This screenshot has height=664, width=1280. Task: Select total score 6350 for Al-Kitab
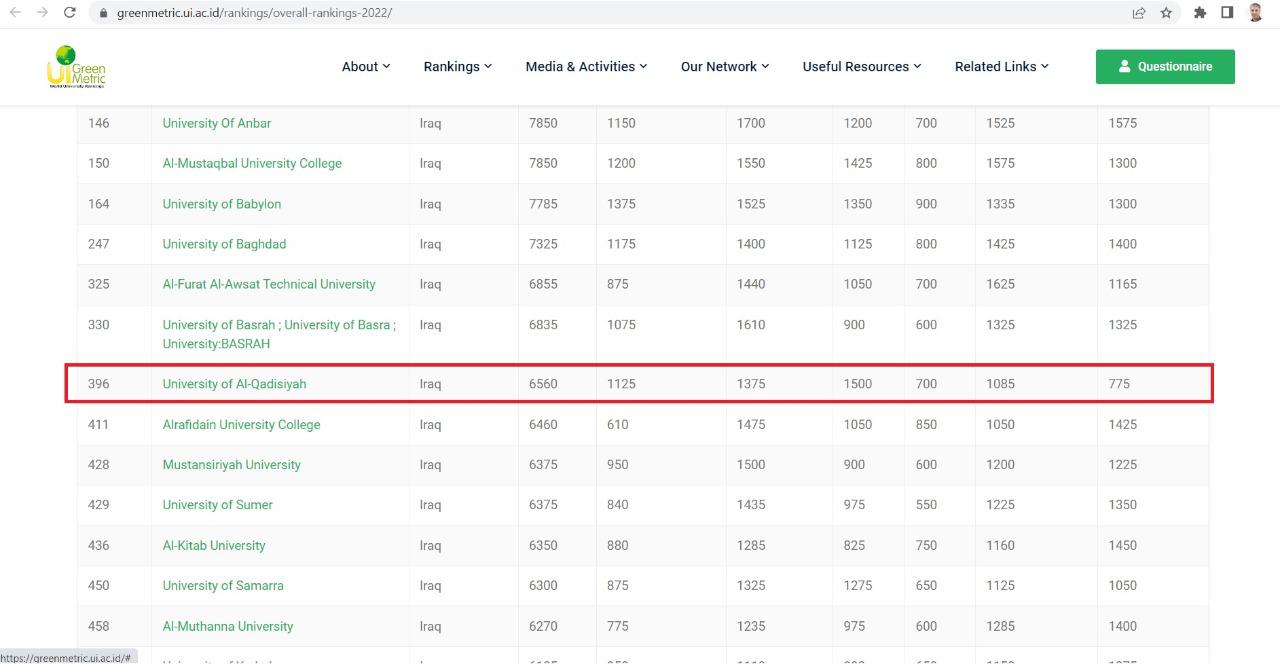tap(543, 545)
